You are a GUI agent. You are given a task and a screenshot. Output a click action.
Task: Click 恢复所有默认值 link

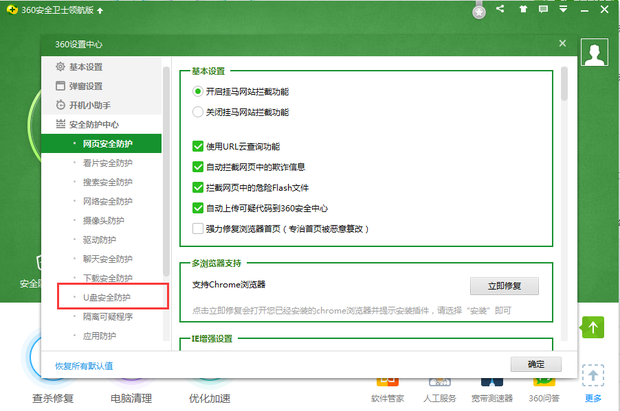click(x=84, y=366)
